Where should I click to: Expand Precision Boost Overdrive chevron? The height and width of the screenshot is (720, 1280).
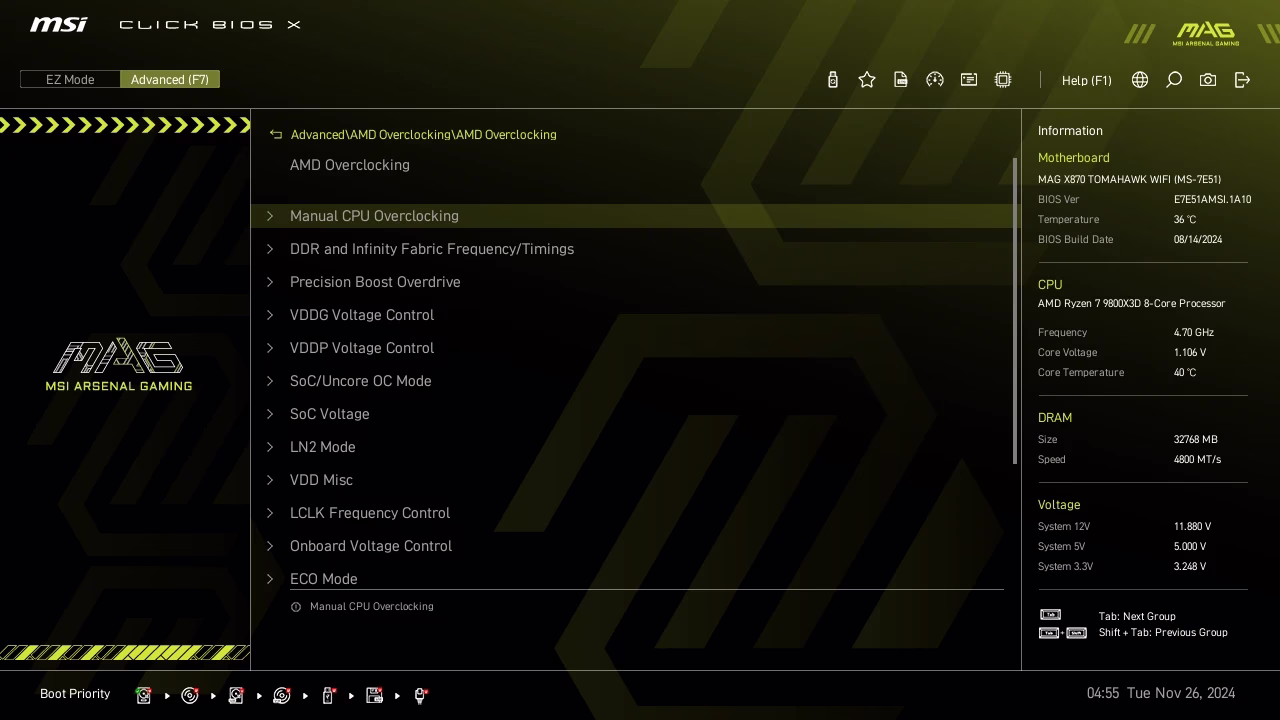pos(270,282)
